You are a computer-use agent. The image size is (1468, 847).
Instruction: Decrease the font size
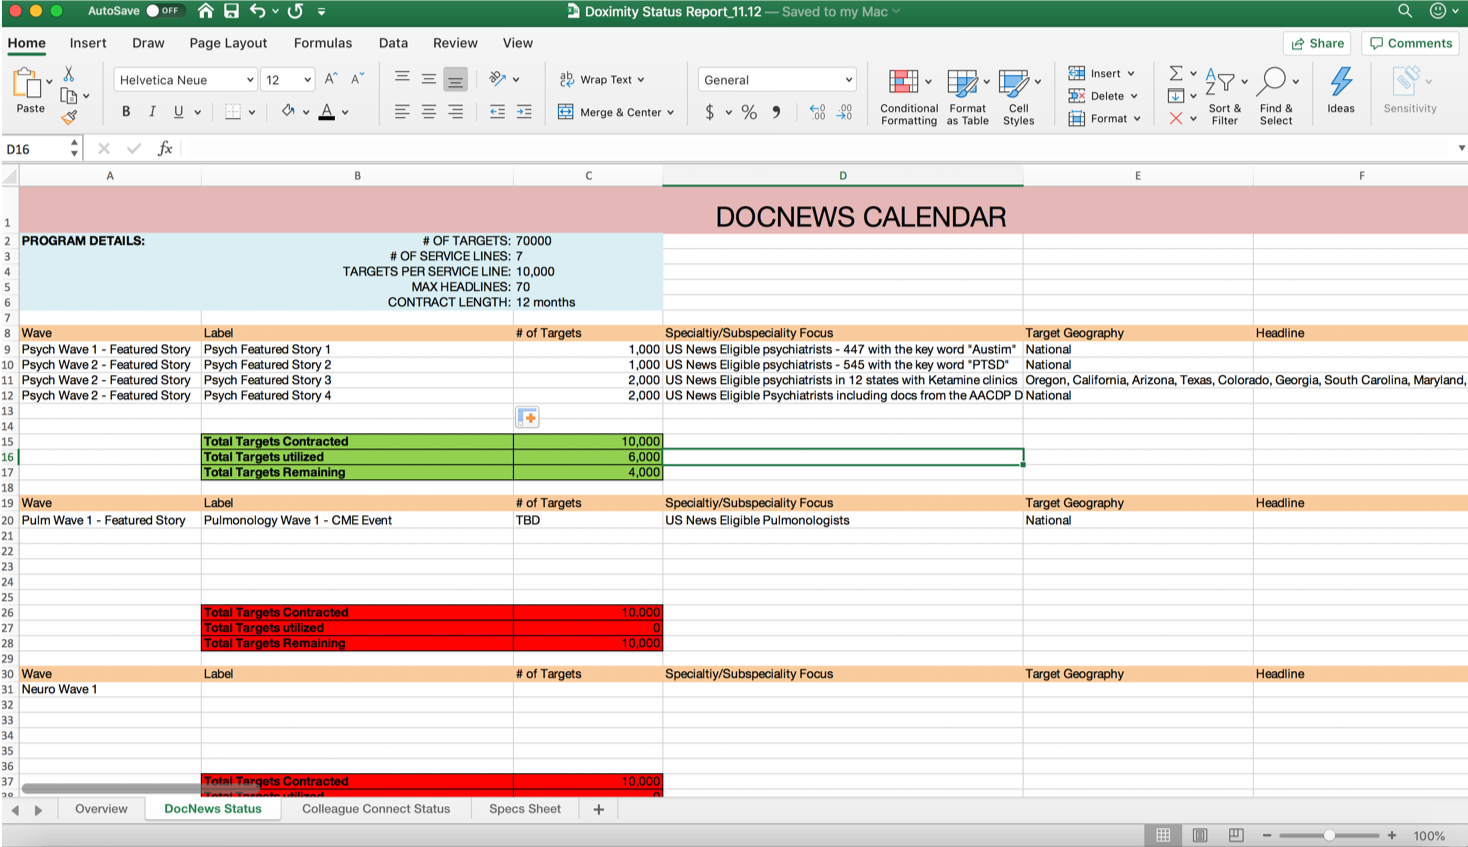click(x=357, y=79)
